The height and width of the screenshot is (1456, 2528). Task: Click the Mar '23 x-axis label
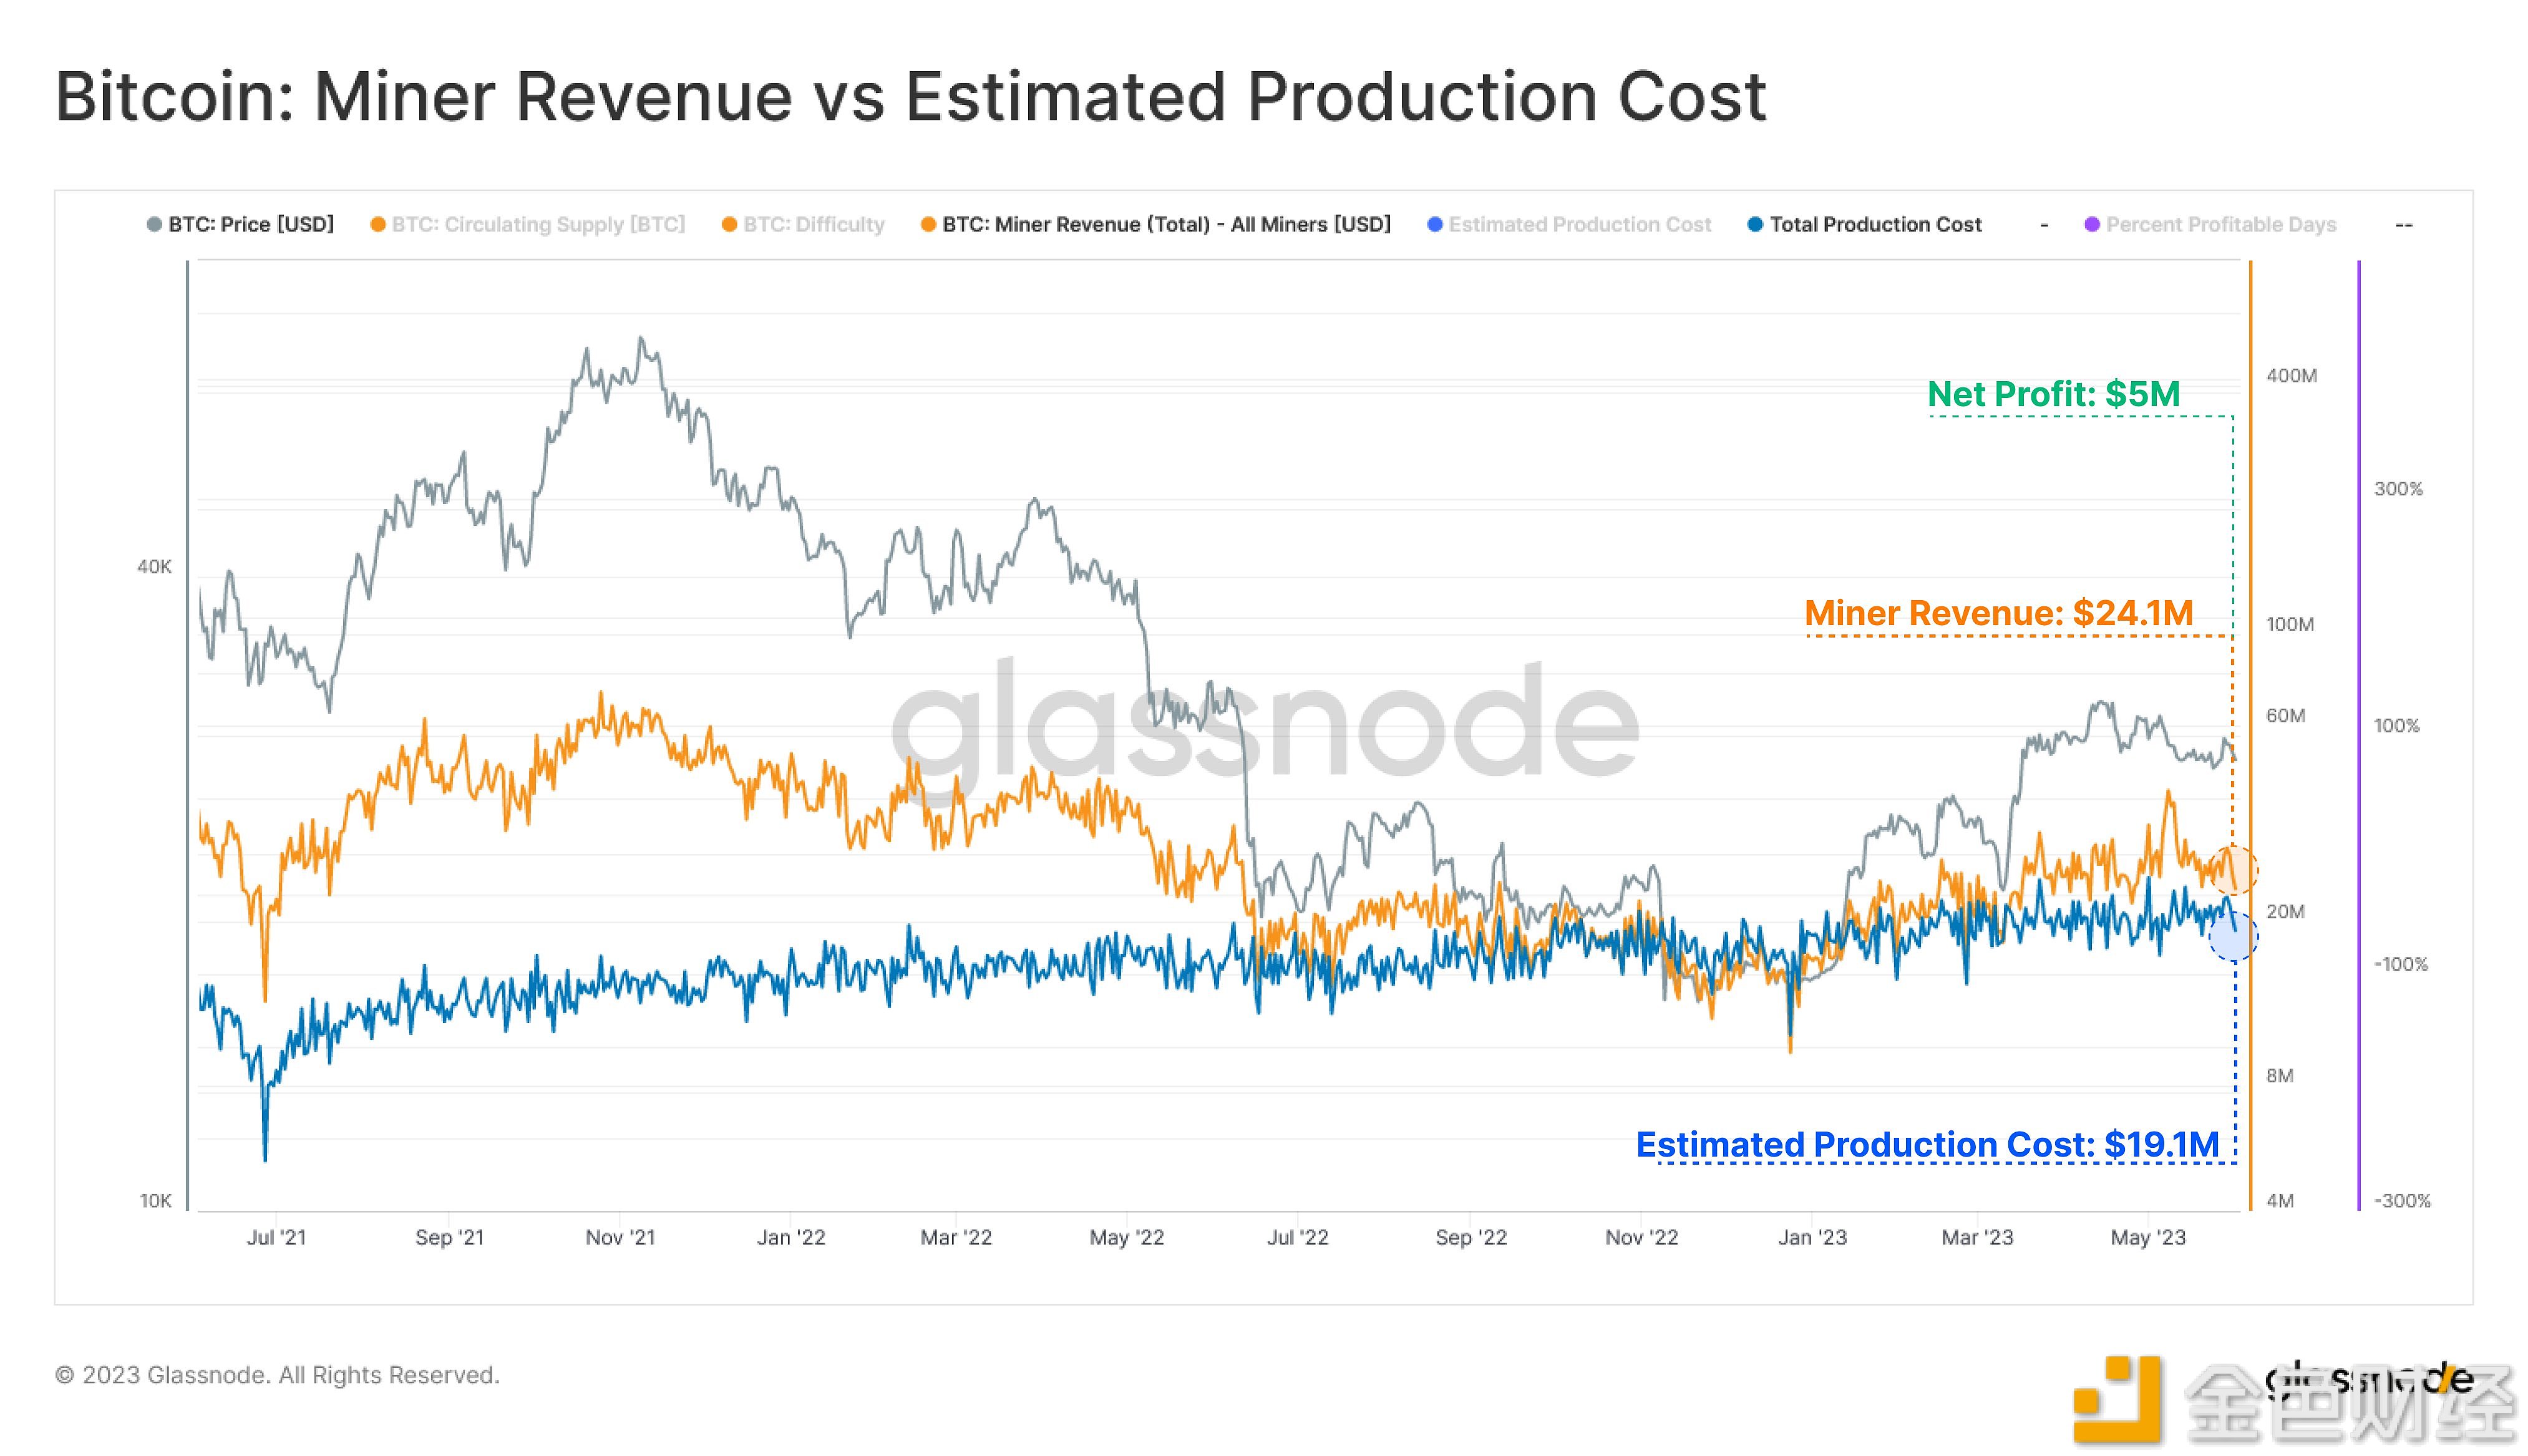pyautogui.click(x=1977, y=1237)
